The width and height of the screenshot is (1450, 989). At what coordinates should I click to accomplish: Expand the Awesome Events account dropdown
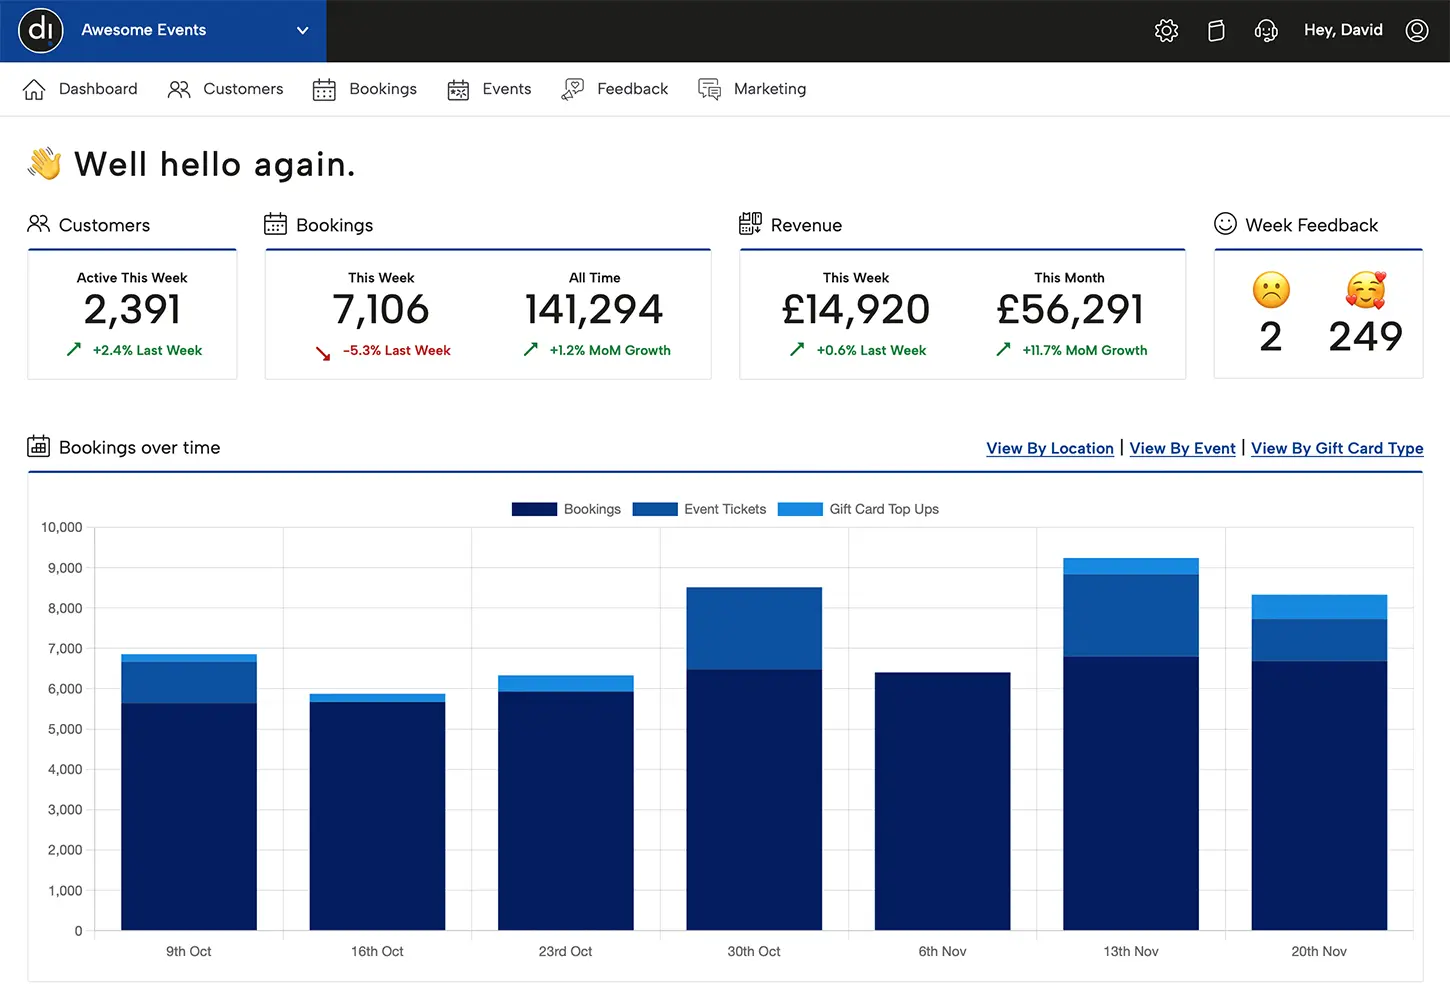pyautogui.click(x=302, y=31)
